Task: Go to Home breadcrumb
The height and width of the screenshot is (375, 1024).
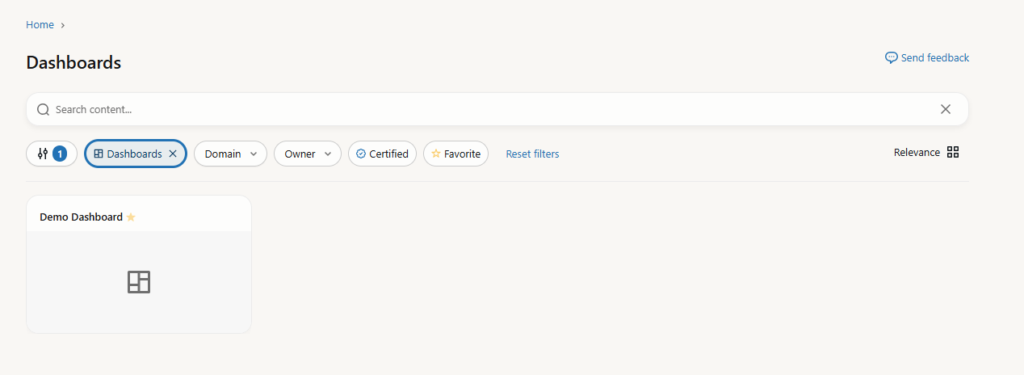Action: [40, 25]
